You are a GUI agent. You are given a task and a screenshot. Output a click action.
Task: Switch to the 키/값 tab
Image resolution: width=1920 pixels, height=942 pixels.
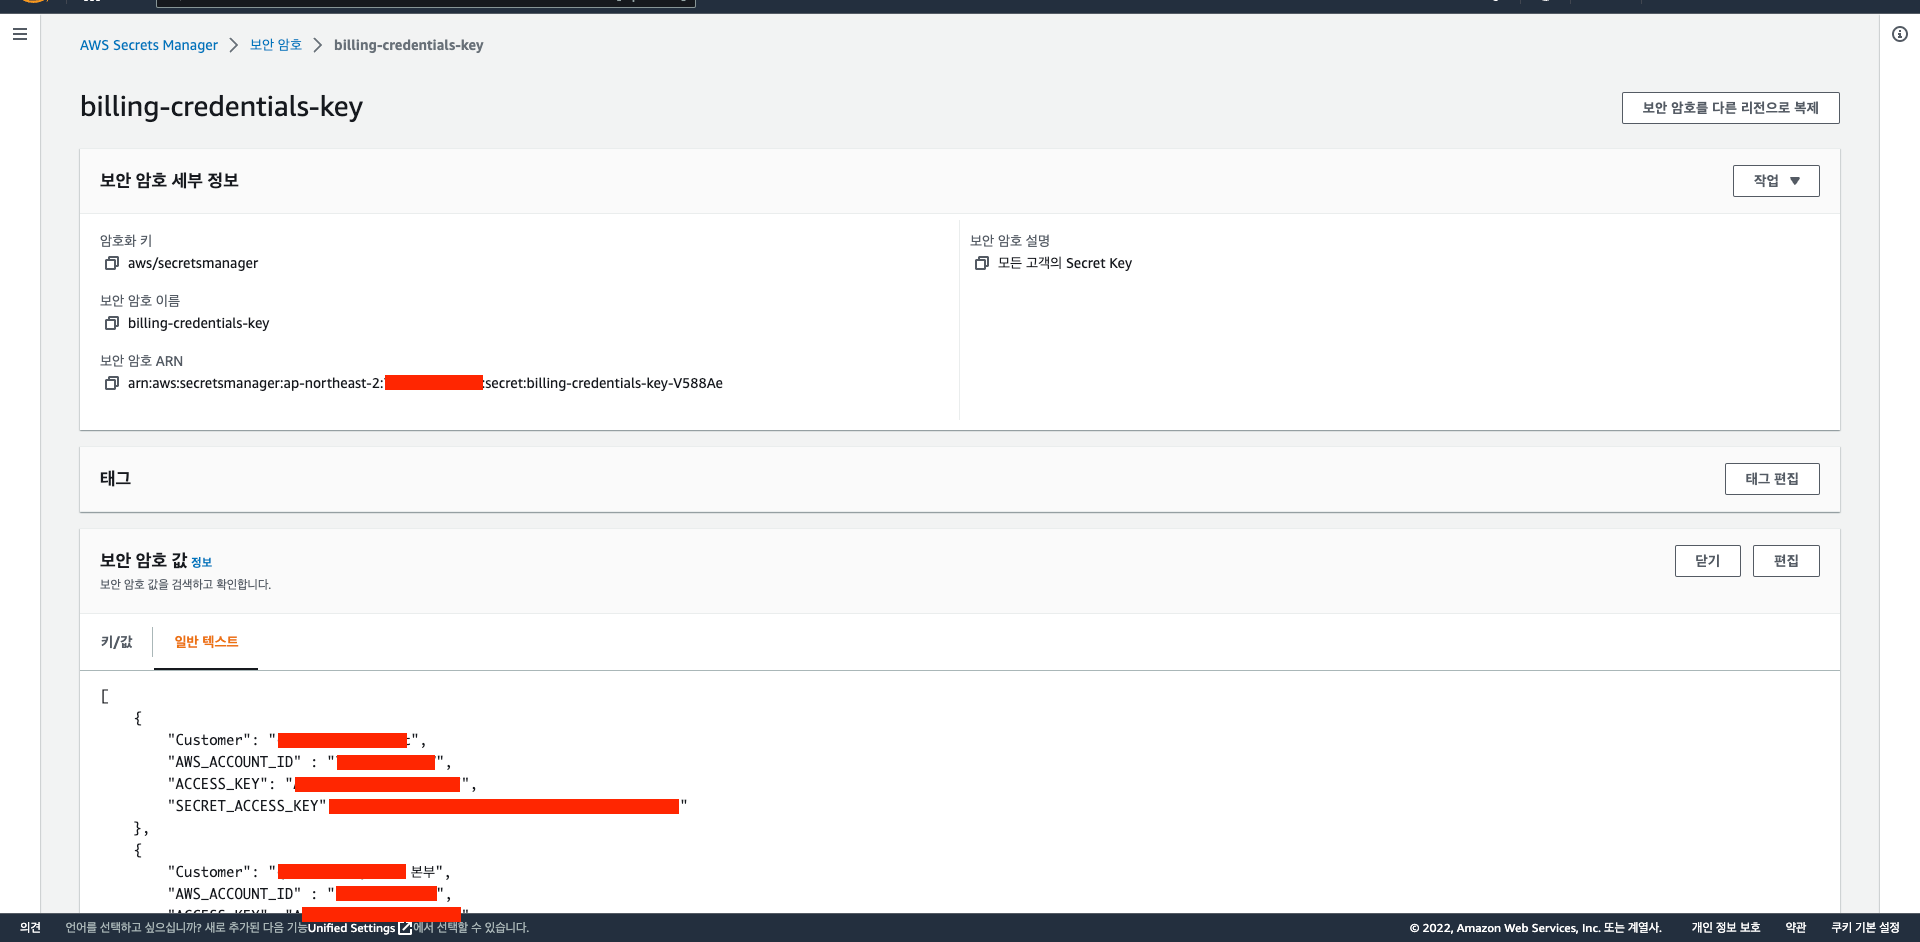tap(116, 642)
